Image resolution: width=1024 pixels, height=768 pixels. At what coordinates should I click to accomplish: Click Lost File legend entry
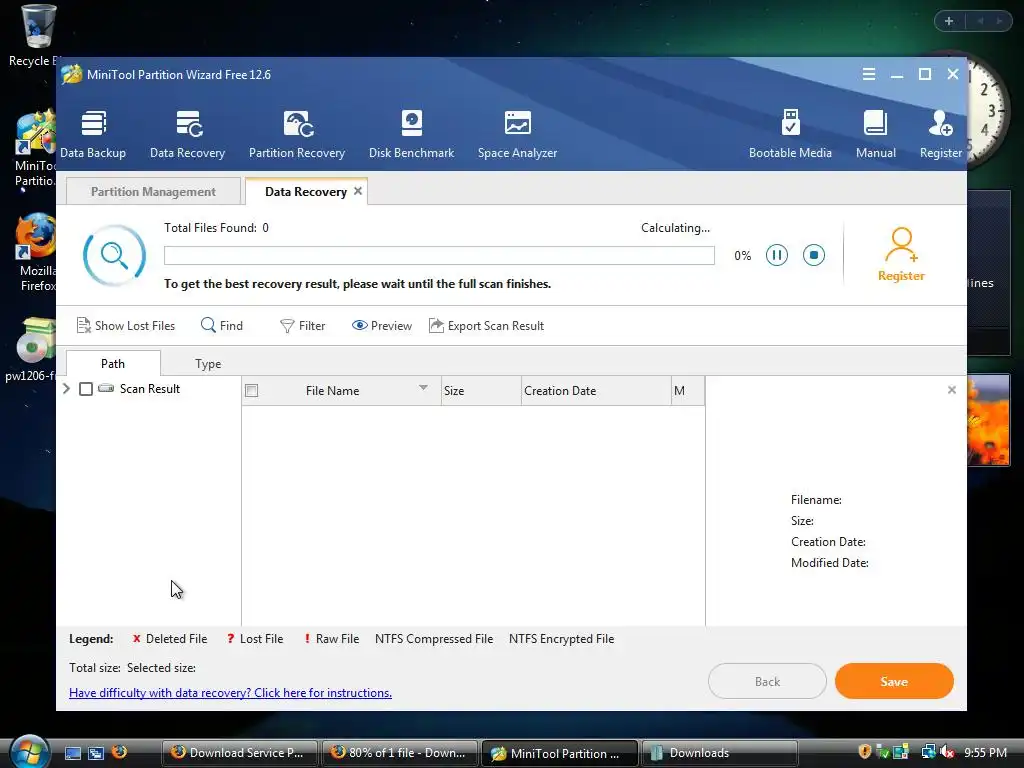point(255,639)
